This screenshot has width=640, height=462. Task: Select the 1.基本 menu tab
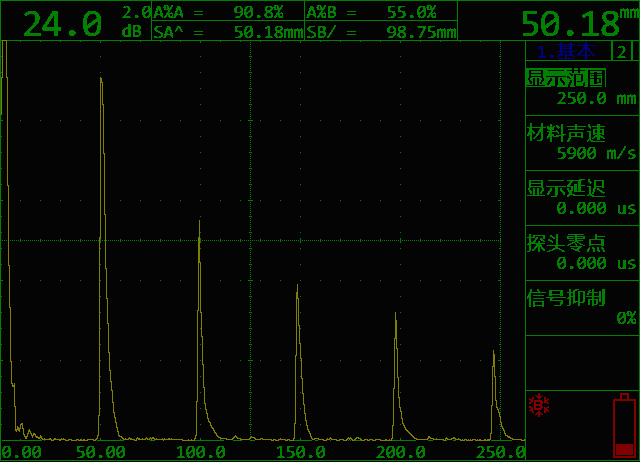coord(567,53)
